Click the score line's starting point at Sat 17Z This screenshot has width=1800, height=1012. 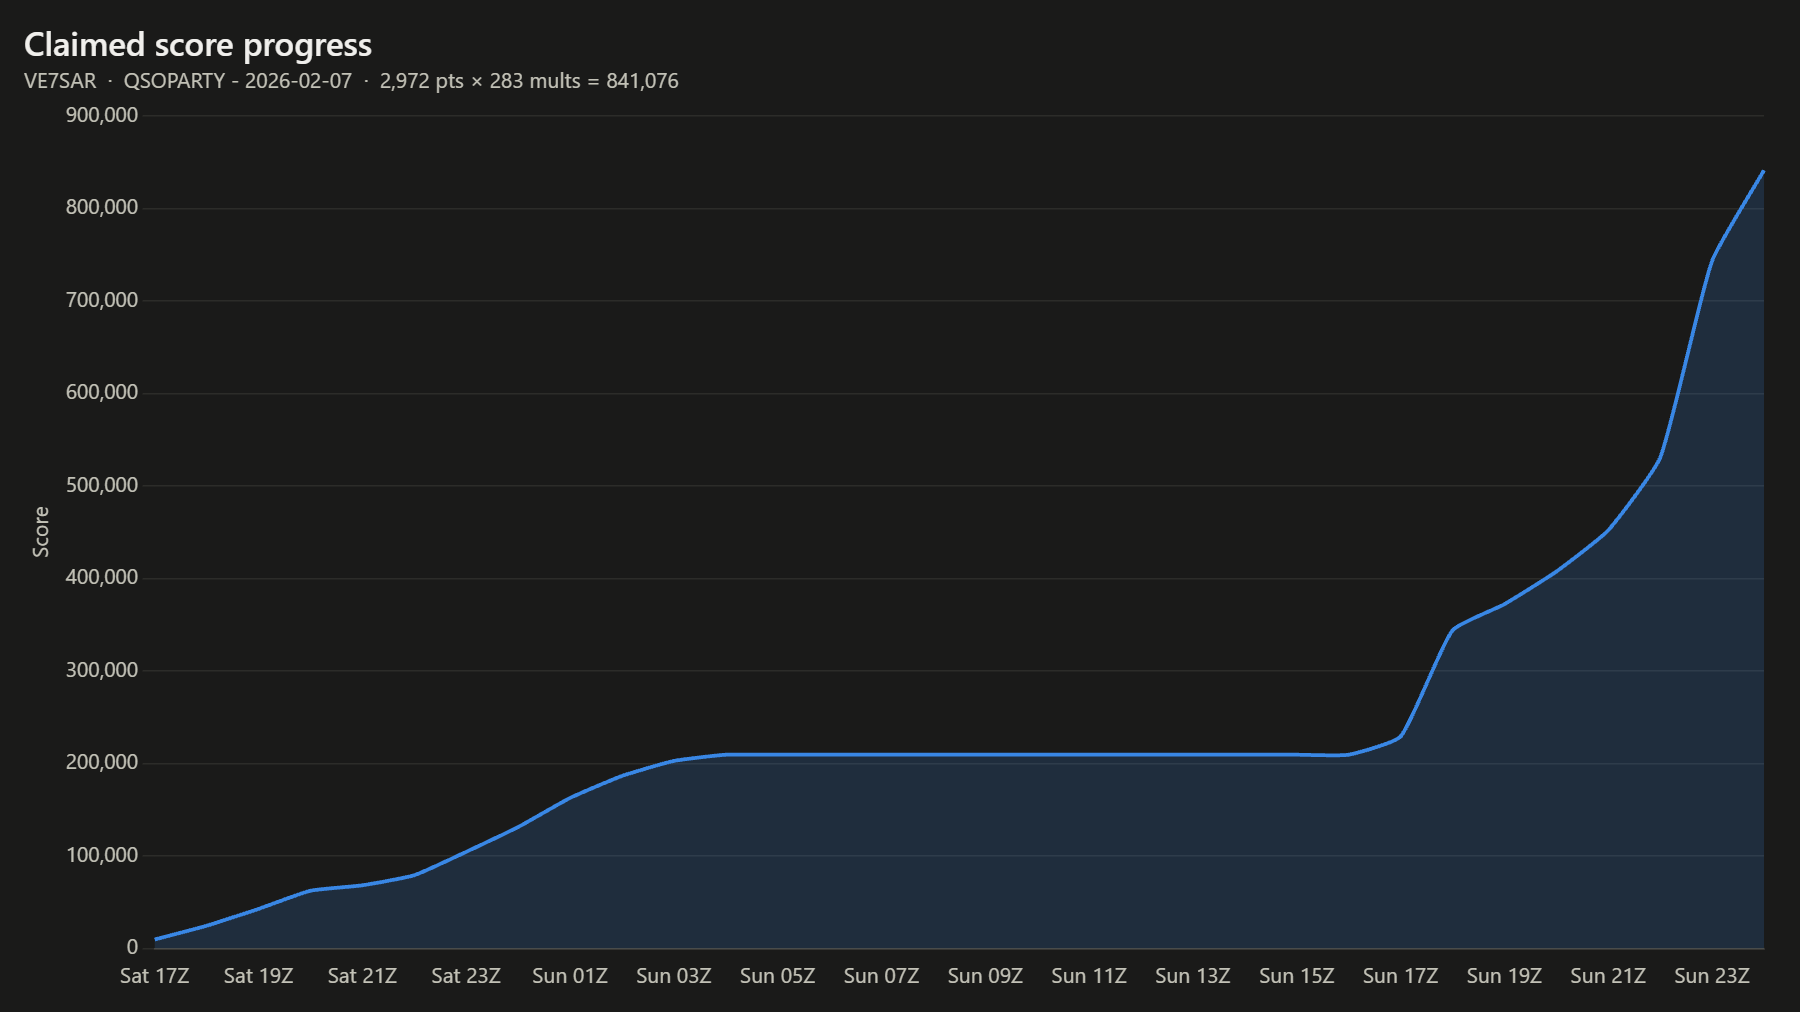(156, 939)
